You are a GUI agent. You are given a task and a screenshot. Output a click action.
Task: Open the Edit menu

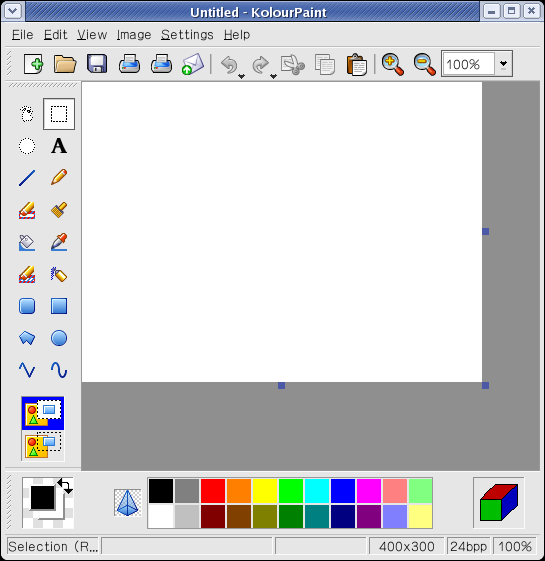click(55, 35)
